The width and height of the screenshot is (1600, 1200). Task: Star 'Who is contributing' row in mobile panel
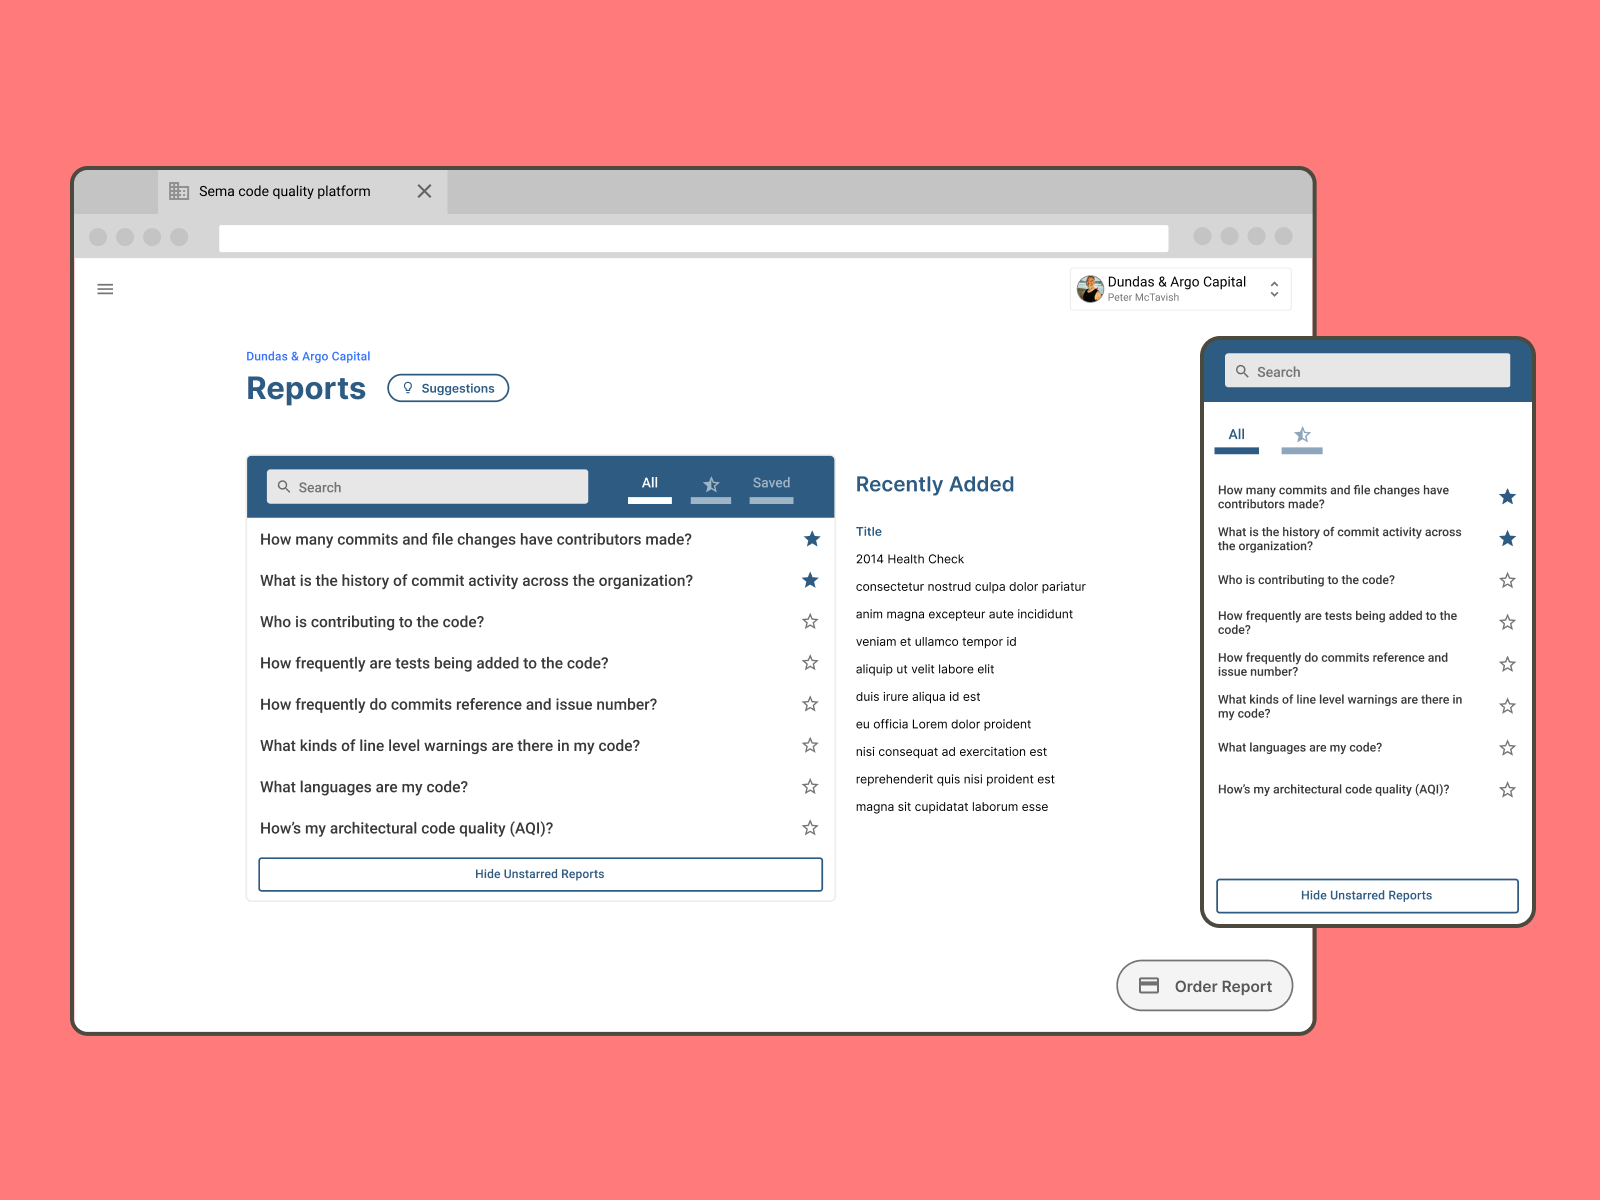pyautogui.click(x=1507, y=580)
